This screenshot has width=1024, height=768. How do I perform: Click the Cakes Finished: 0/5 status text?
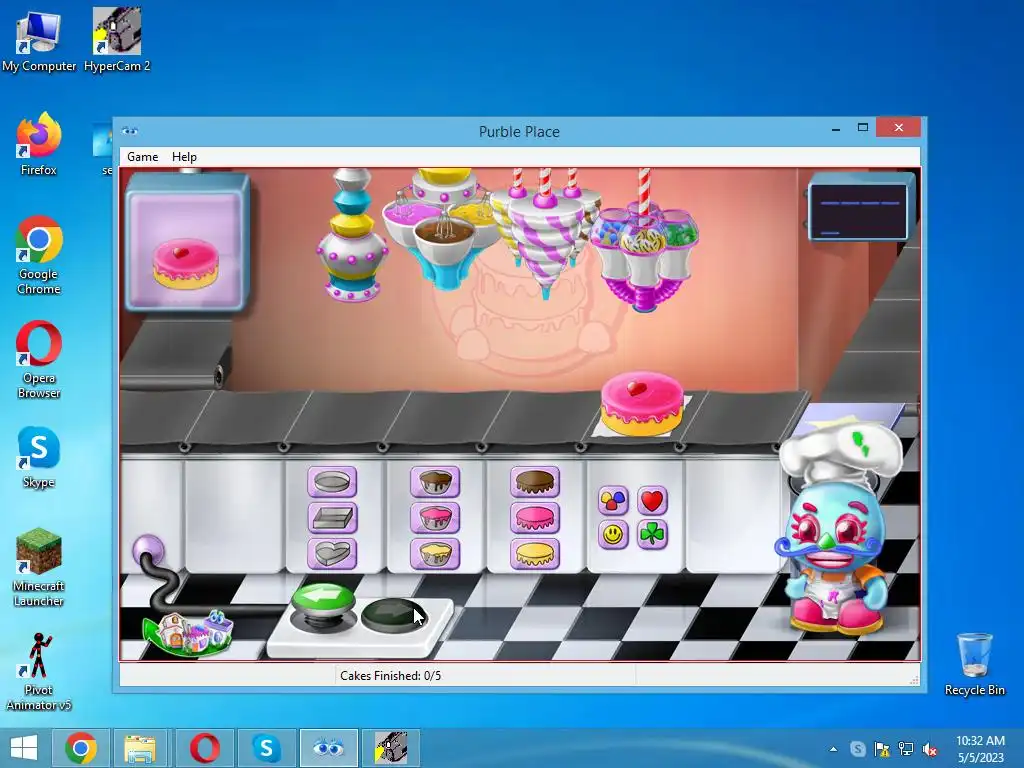(391, 676)
